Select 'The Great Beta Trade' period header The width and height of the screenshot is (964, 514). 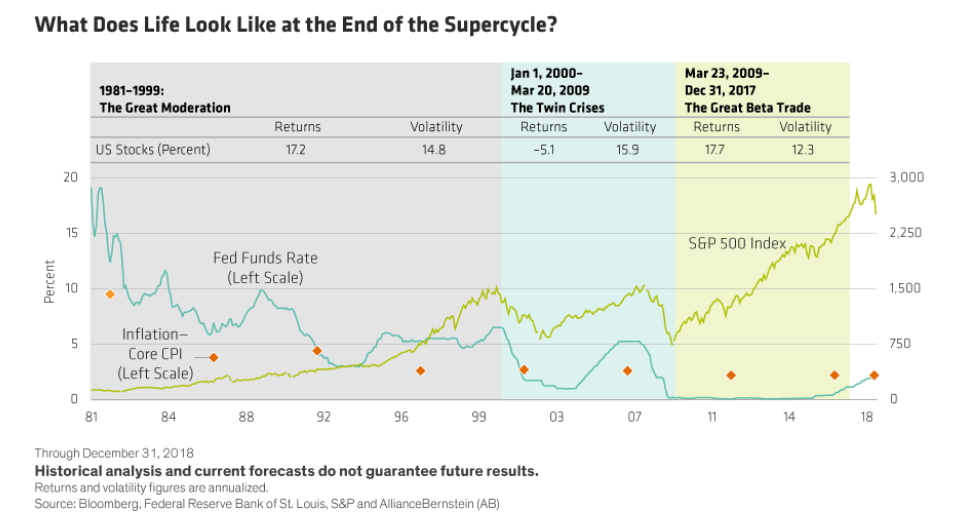tap(747, 107)
